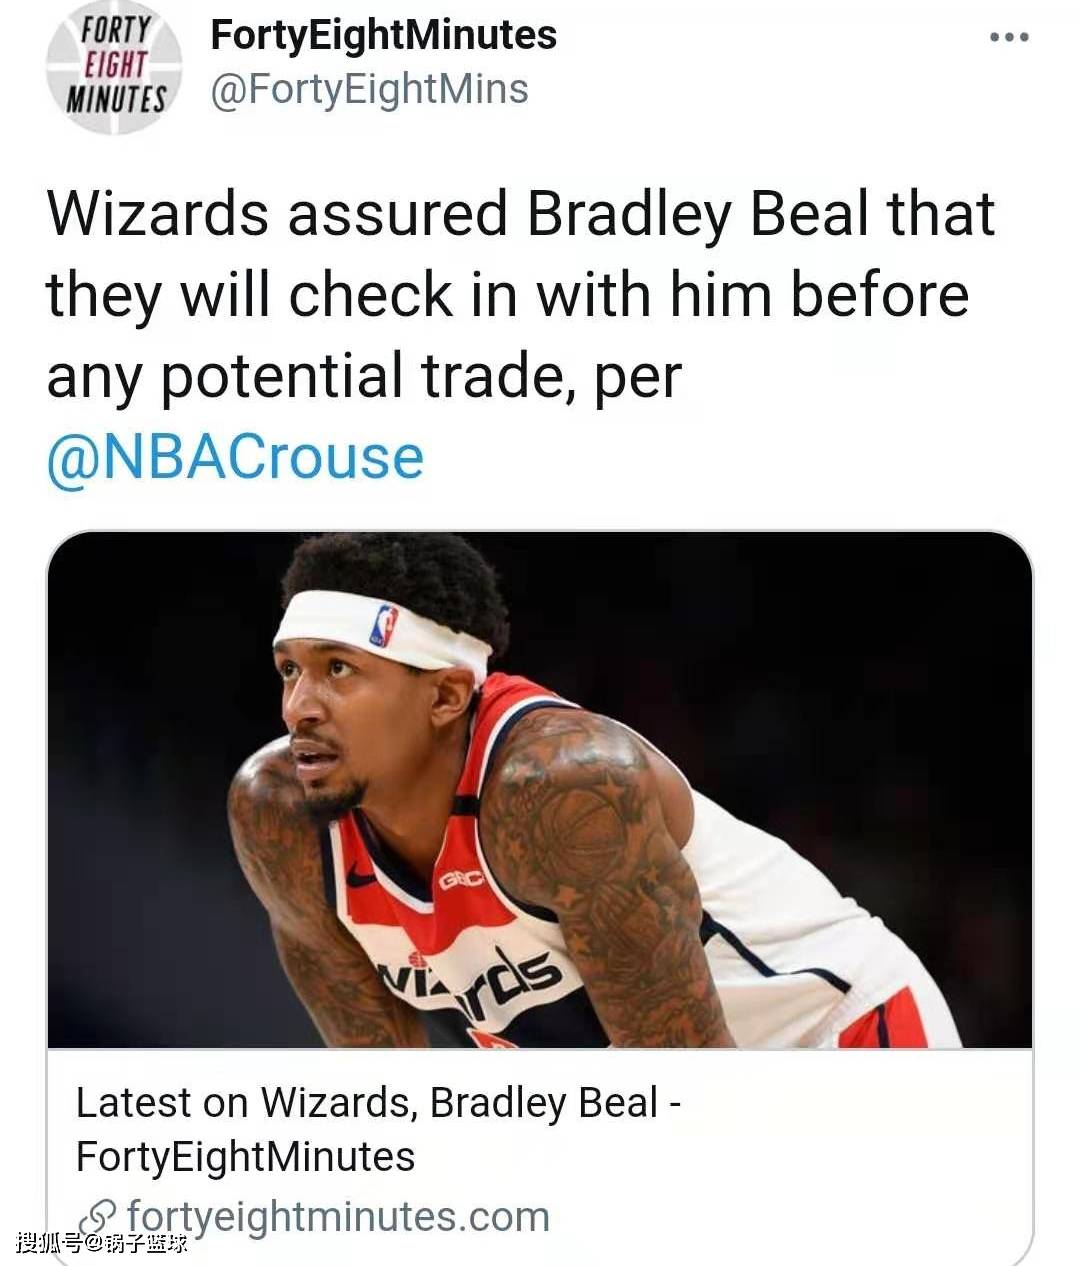Open the three-dot more options menu
This screenshot has height=1266, width=1080.
(x=1009, y=38)
